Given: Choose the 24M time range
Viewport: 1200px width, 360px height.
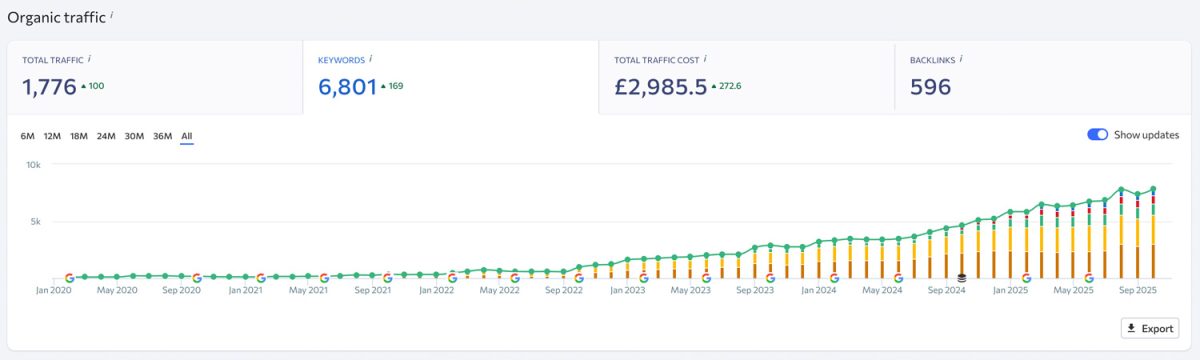Looking at the screenshot, I should [106, 136].
